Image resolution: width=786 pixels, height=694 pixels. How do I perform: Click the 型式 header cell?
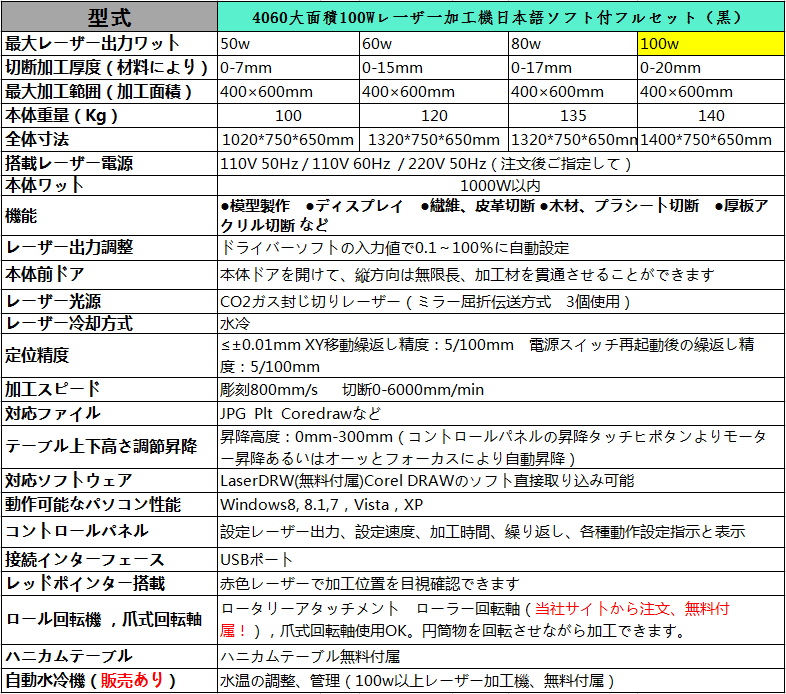click(x=109, y=18)
